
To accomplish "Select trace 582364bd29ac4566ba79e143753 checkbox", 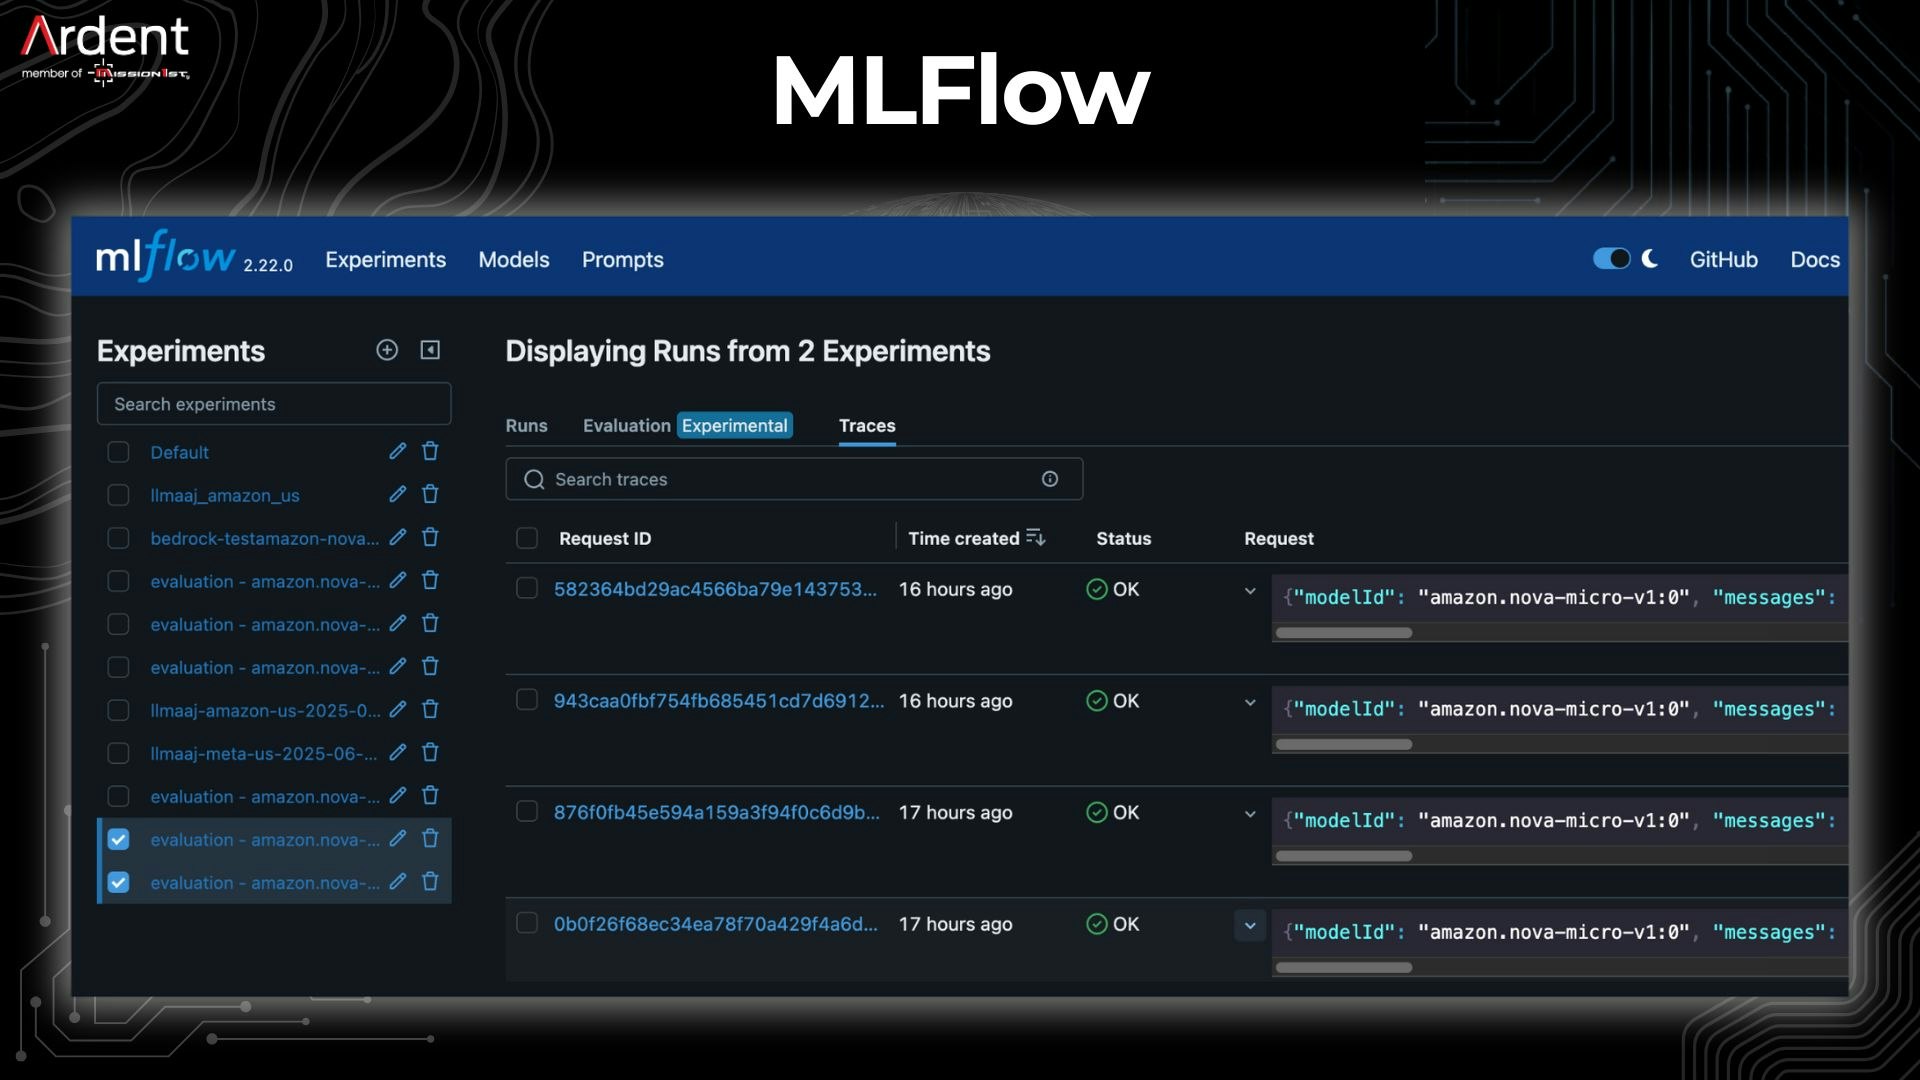I will pos(527,588).
